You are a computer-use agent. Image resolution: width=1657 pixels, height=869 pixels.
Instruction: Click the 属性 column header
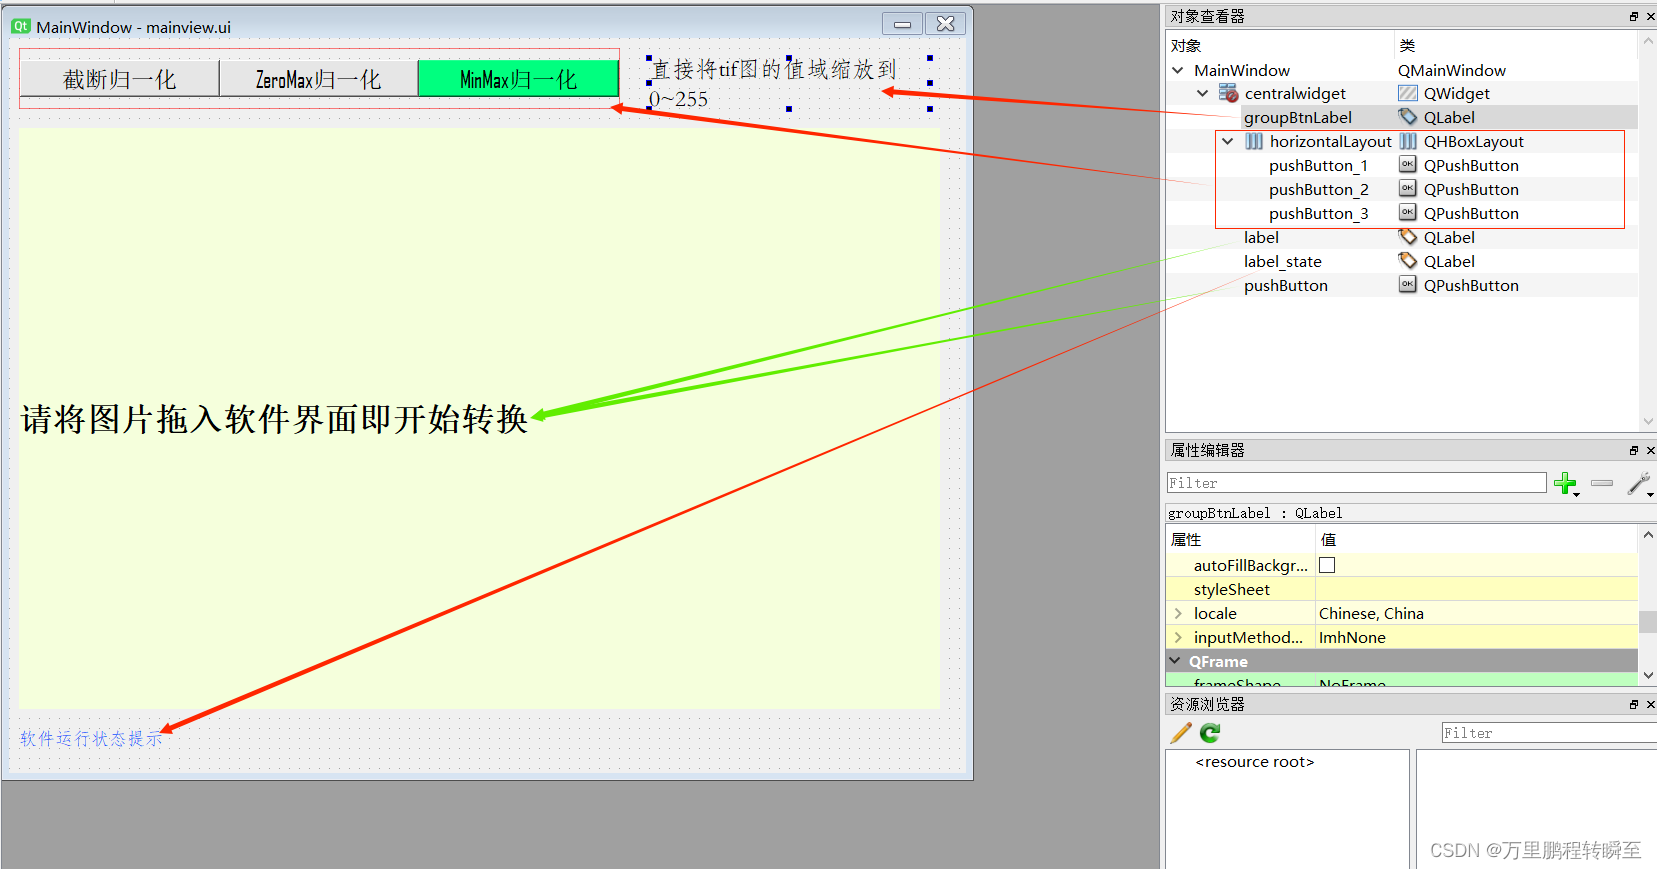click(x=1240, y=539)
